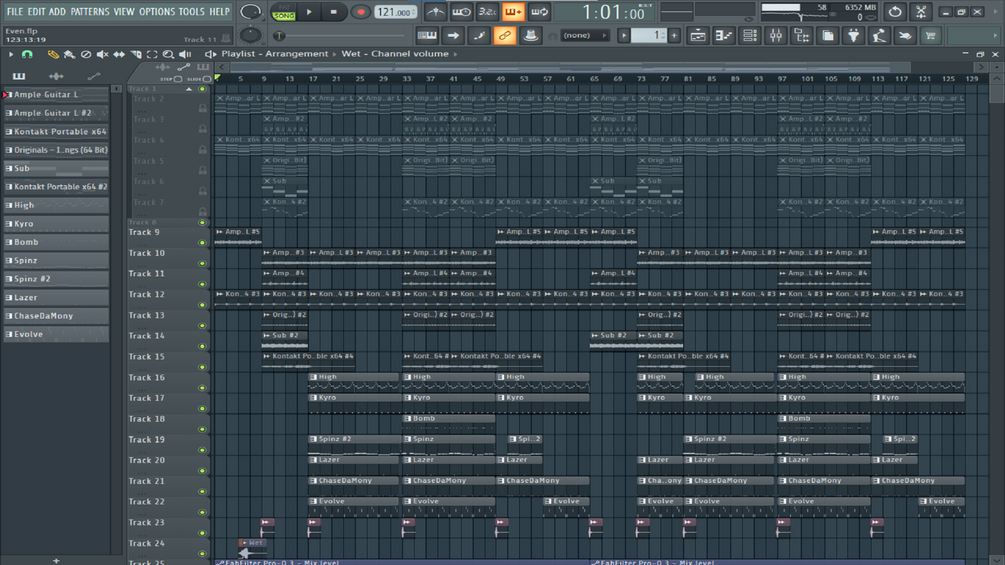This screenshot has height=565, width=1005.
Task: Select the pencil Draw tool in playlist
Action: [x=53, y=54]
